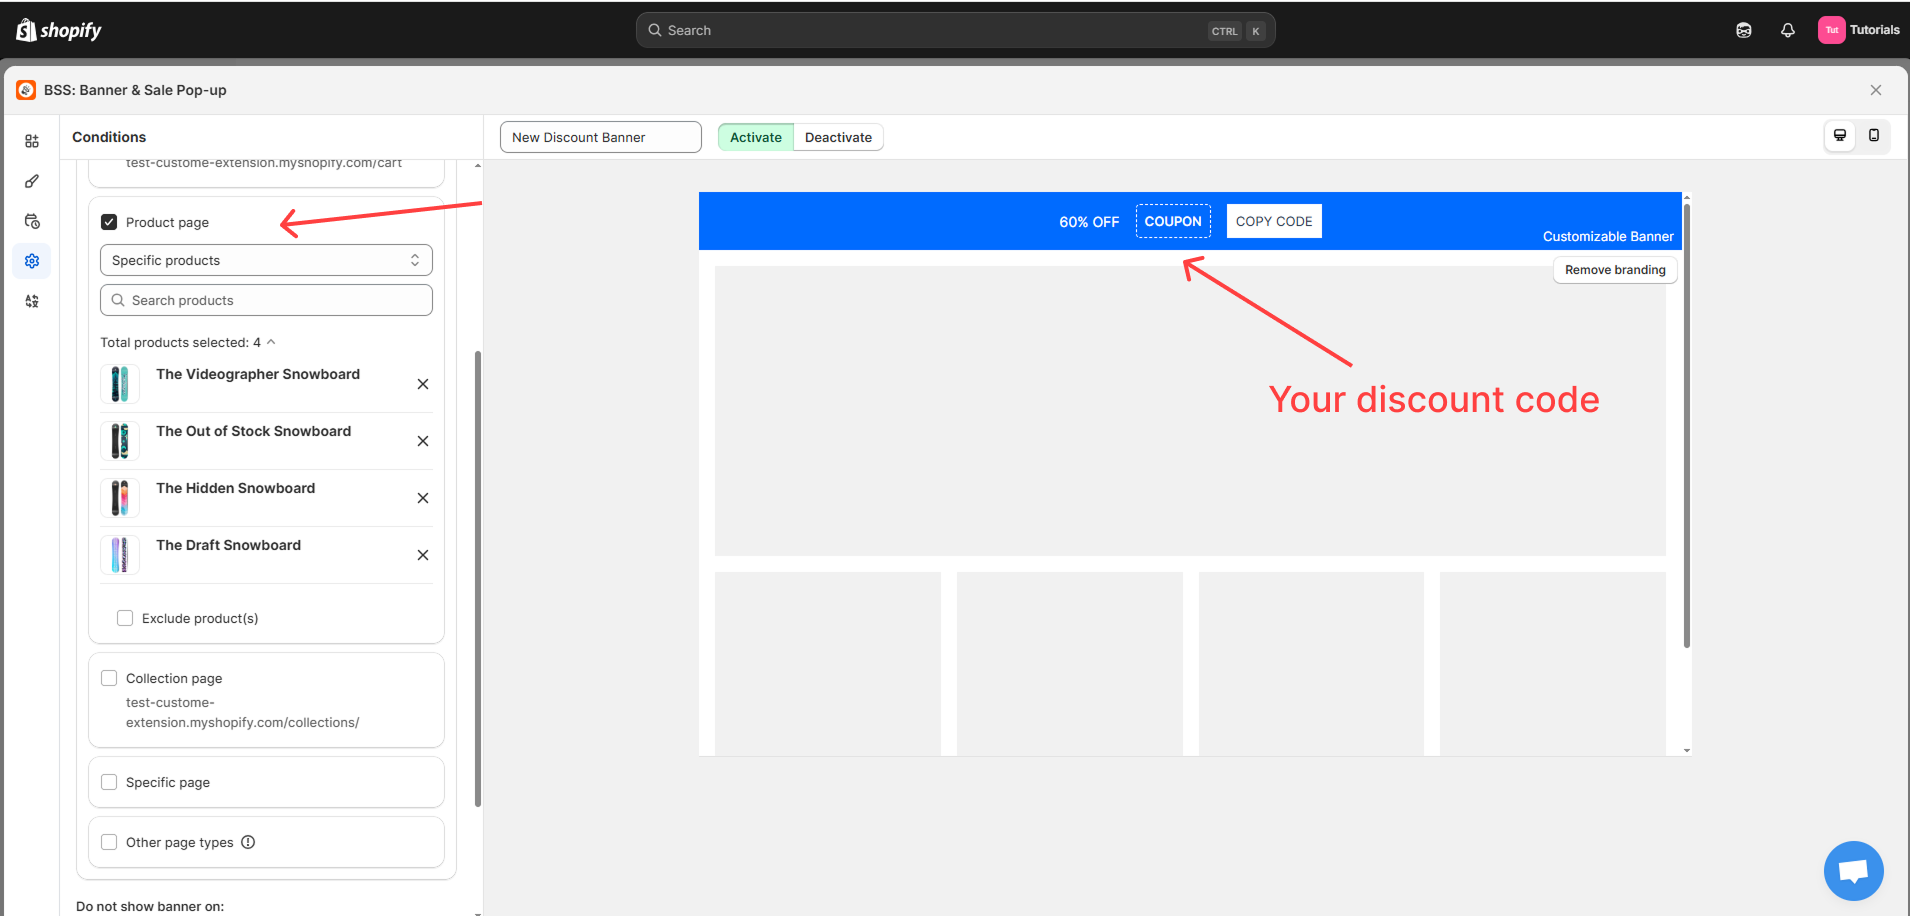
Task: Click the Customizable Banner branding link
Action: (1608, 237)
